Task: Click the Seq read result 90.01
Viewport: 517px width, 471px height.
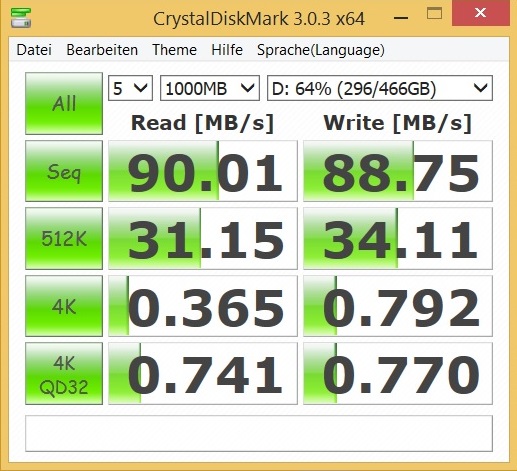Action: pos(203,171)
